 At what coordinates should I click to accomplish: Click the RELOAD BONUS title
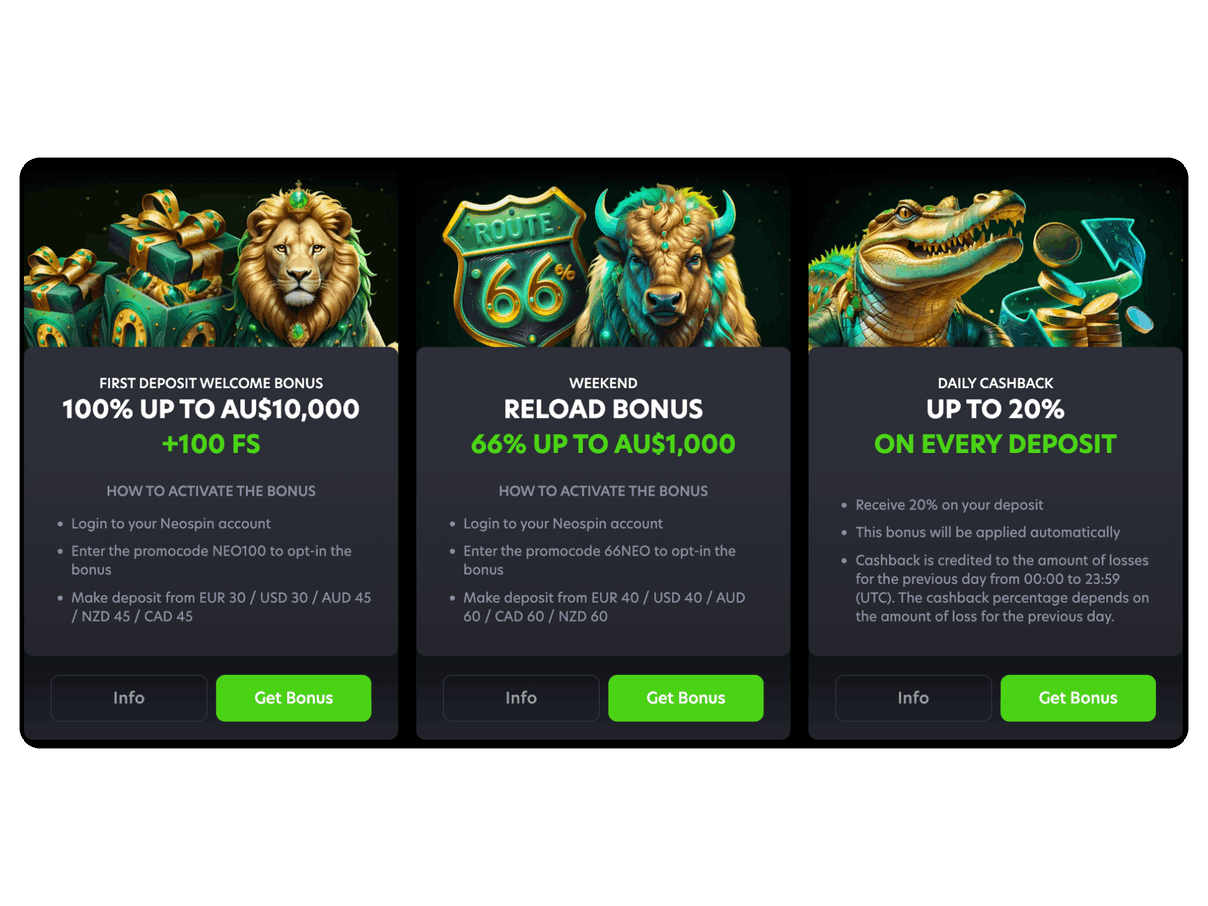click(x=603, y=409)
